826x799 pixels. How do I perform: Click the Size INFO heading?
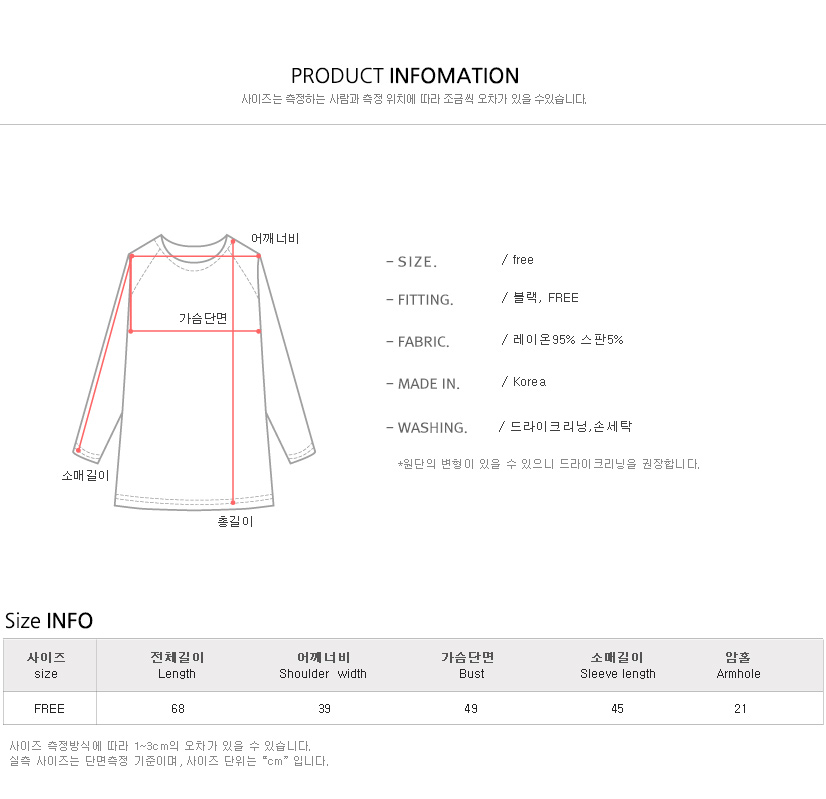coord(48,620)
